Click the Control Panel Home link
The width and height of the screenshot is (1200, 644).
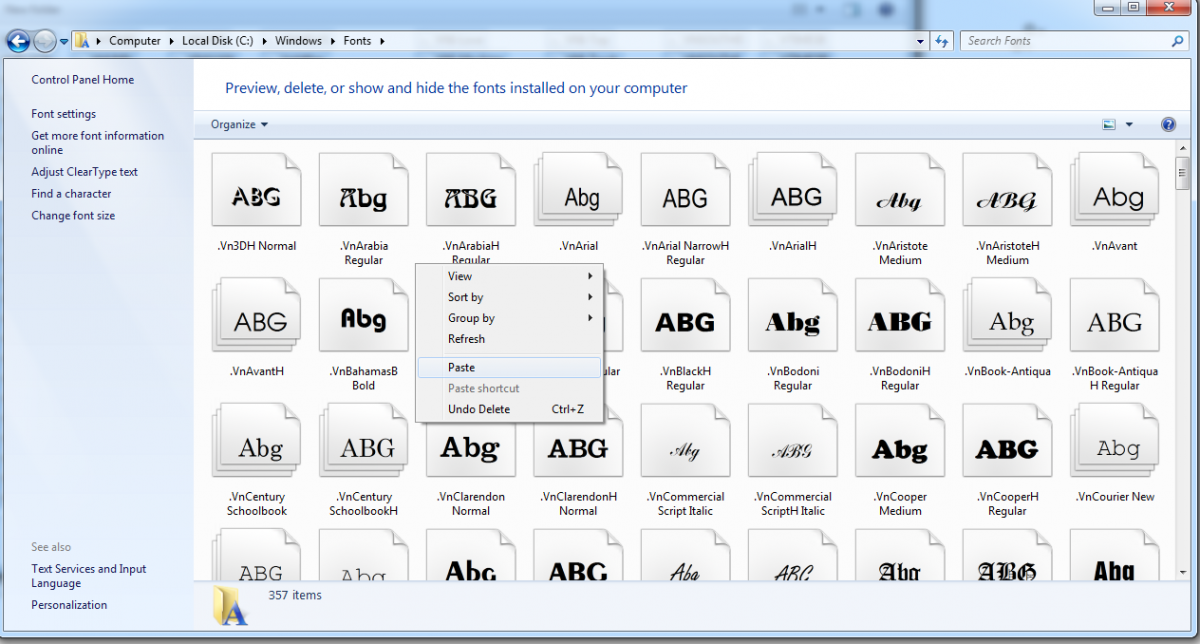click(x=82, y=80)
